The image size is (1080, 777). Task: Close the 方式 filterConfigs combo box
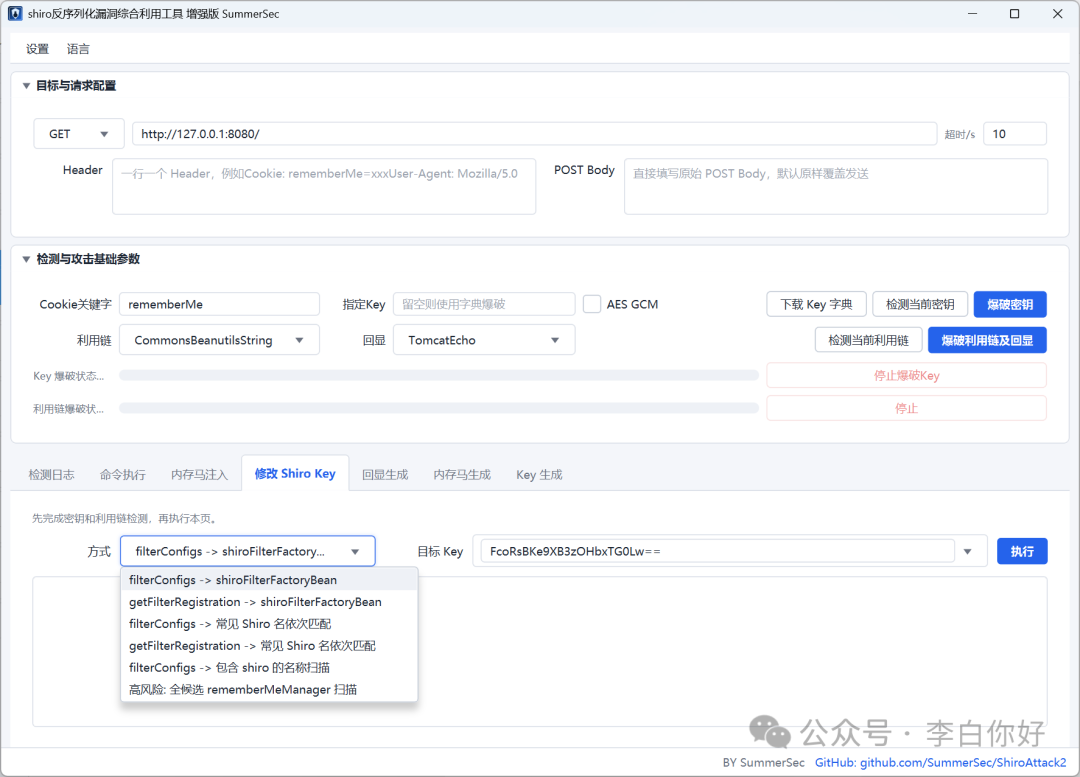click(x=248, y=551)
